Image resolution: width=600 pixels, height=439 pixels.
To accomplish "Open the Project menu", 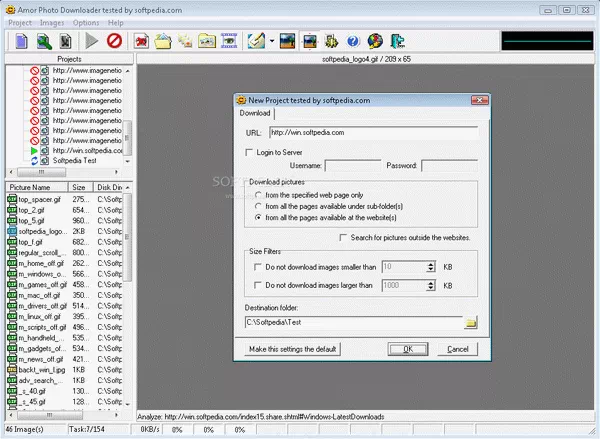I will click(x=20, y=23).
